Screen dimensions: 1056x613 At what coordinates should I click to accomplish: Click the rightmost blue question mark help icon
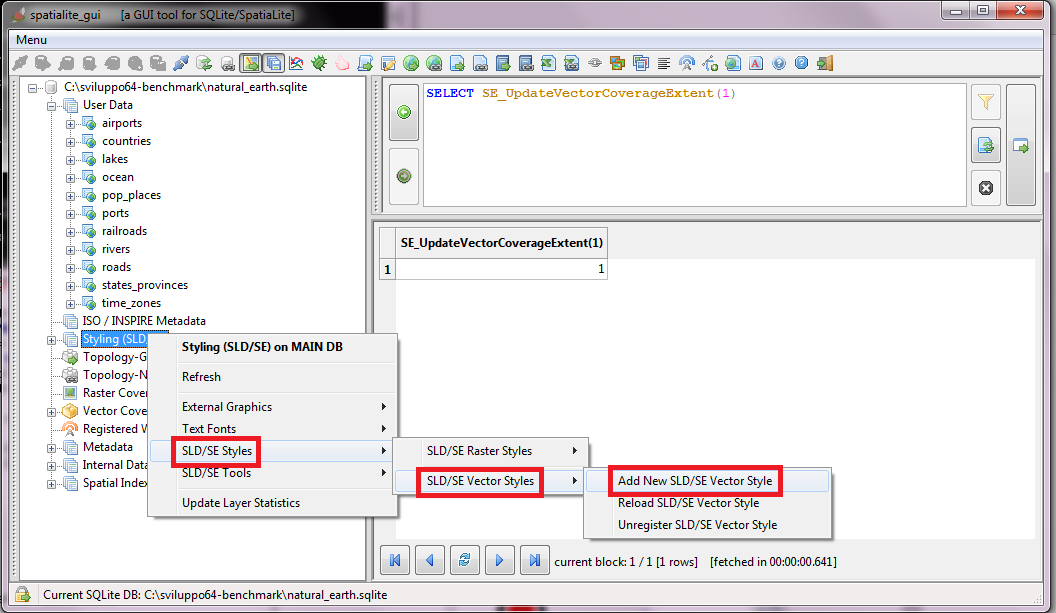[801, 63]
